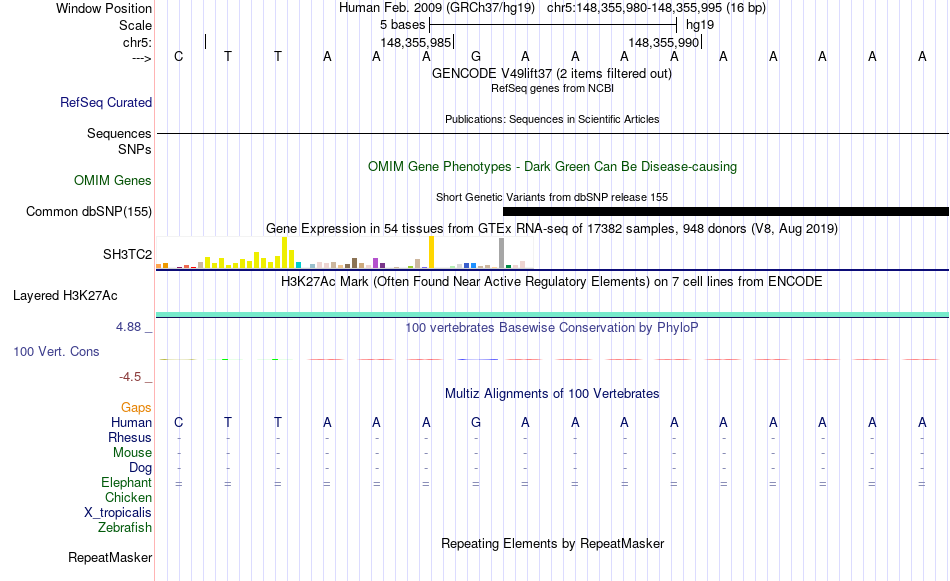Viewport: 950px width, 581px height.
Task: Click the Zebrafish species label
Action: [125, 528]
